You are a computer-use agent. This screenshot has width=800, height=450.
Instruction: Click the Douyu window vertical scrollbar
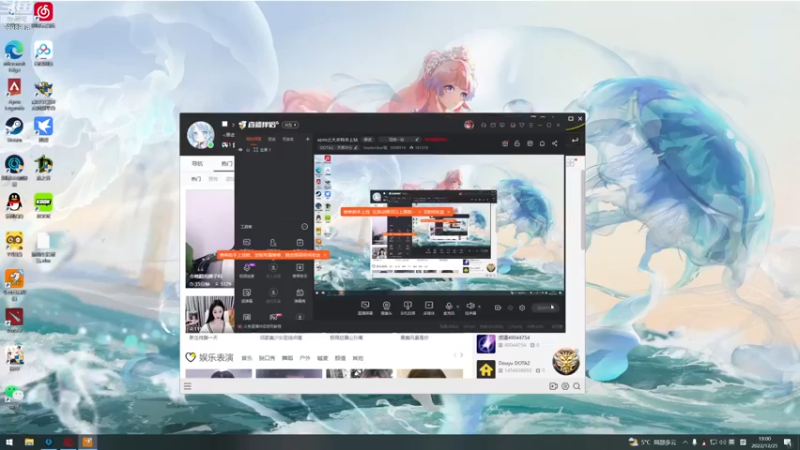(583, 209)
